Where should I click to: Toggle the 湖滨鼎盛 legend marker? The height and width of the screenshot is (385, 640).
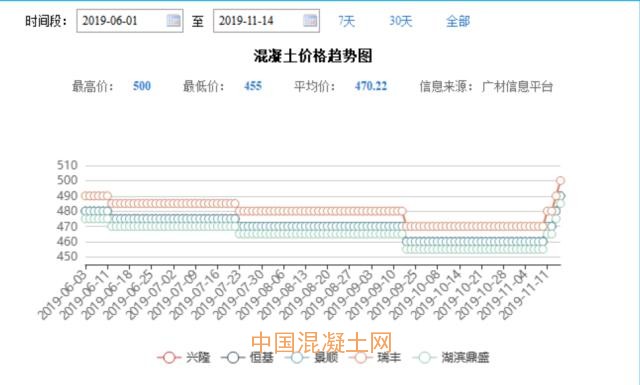425,358
